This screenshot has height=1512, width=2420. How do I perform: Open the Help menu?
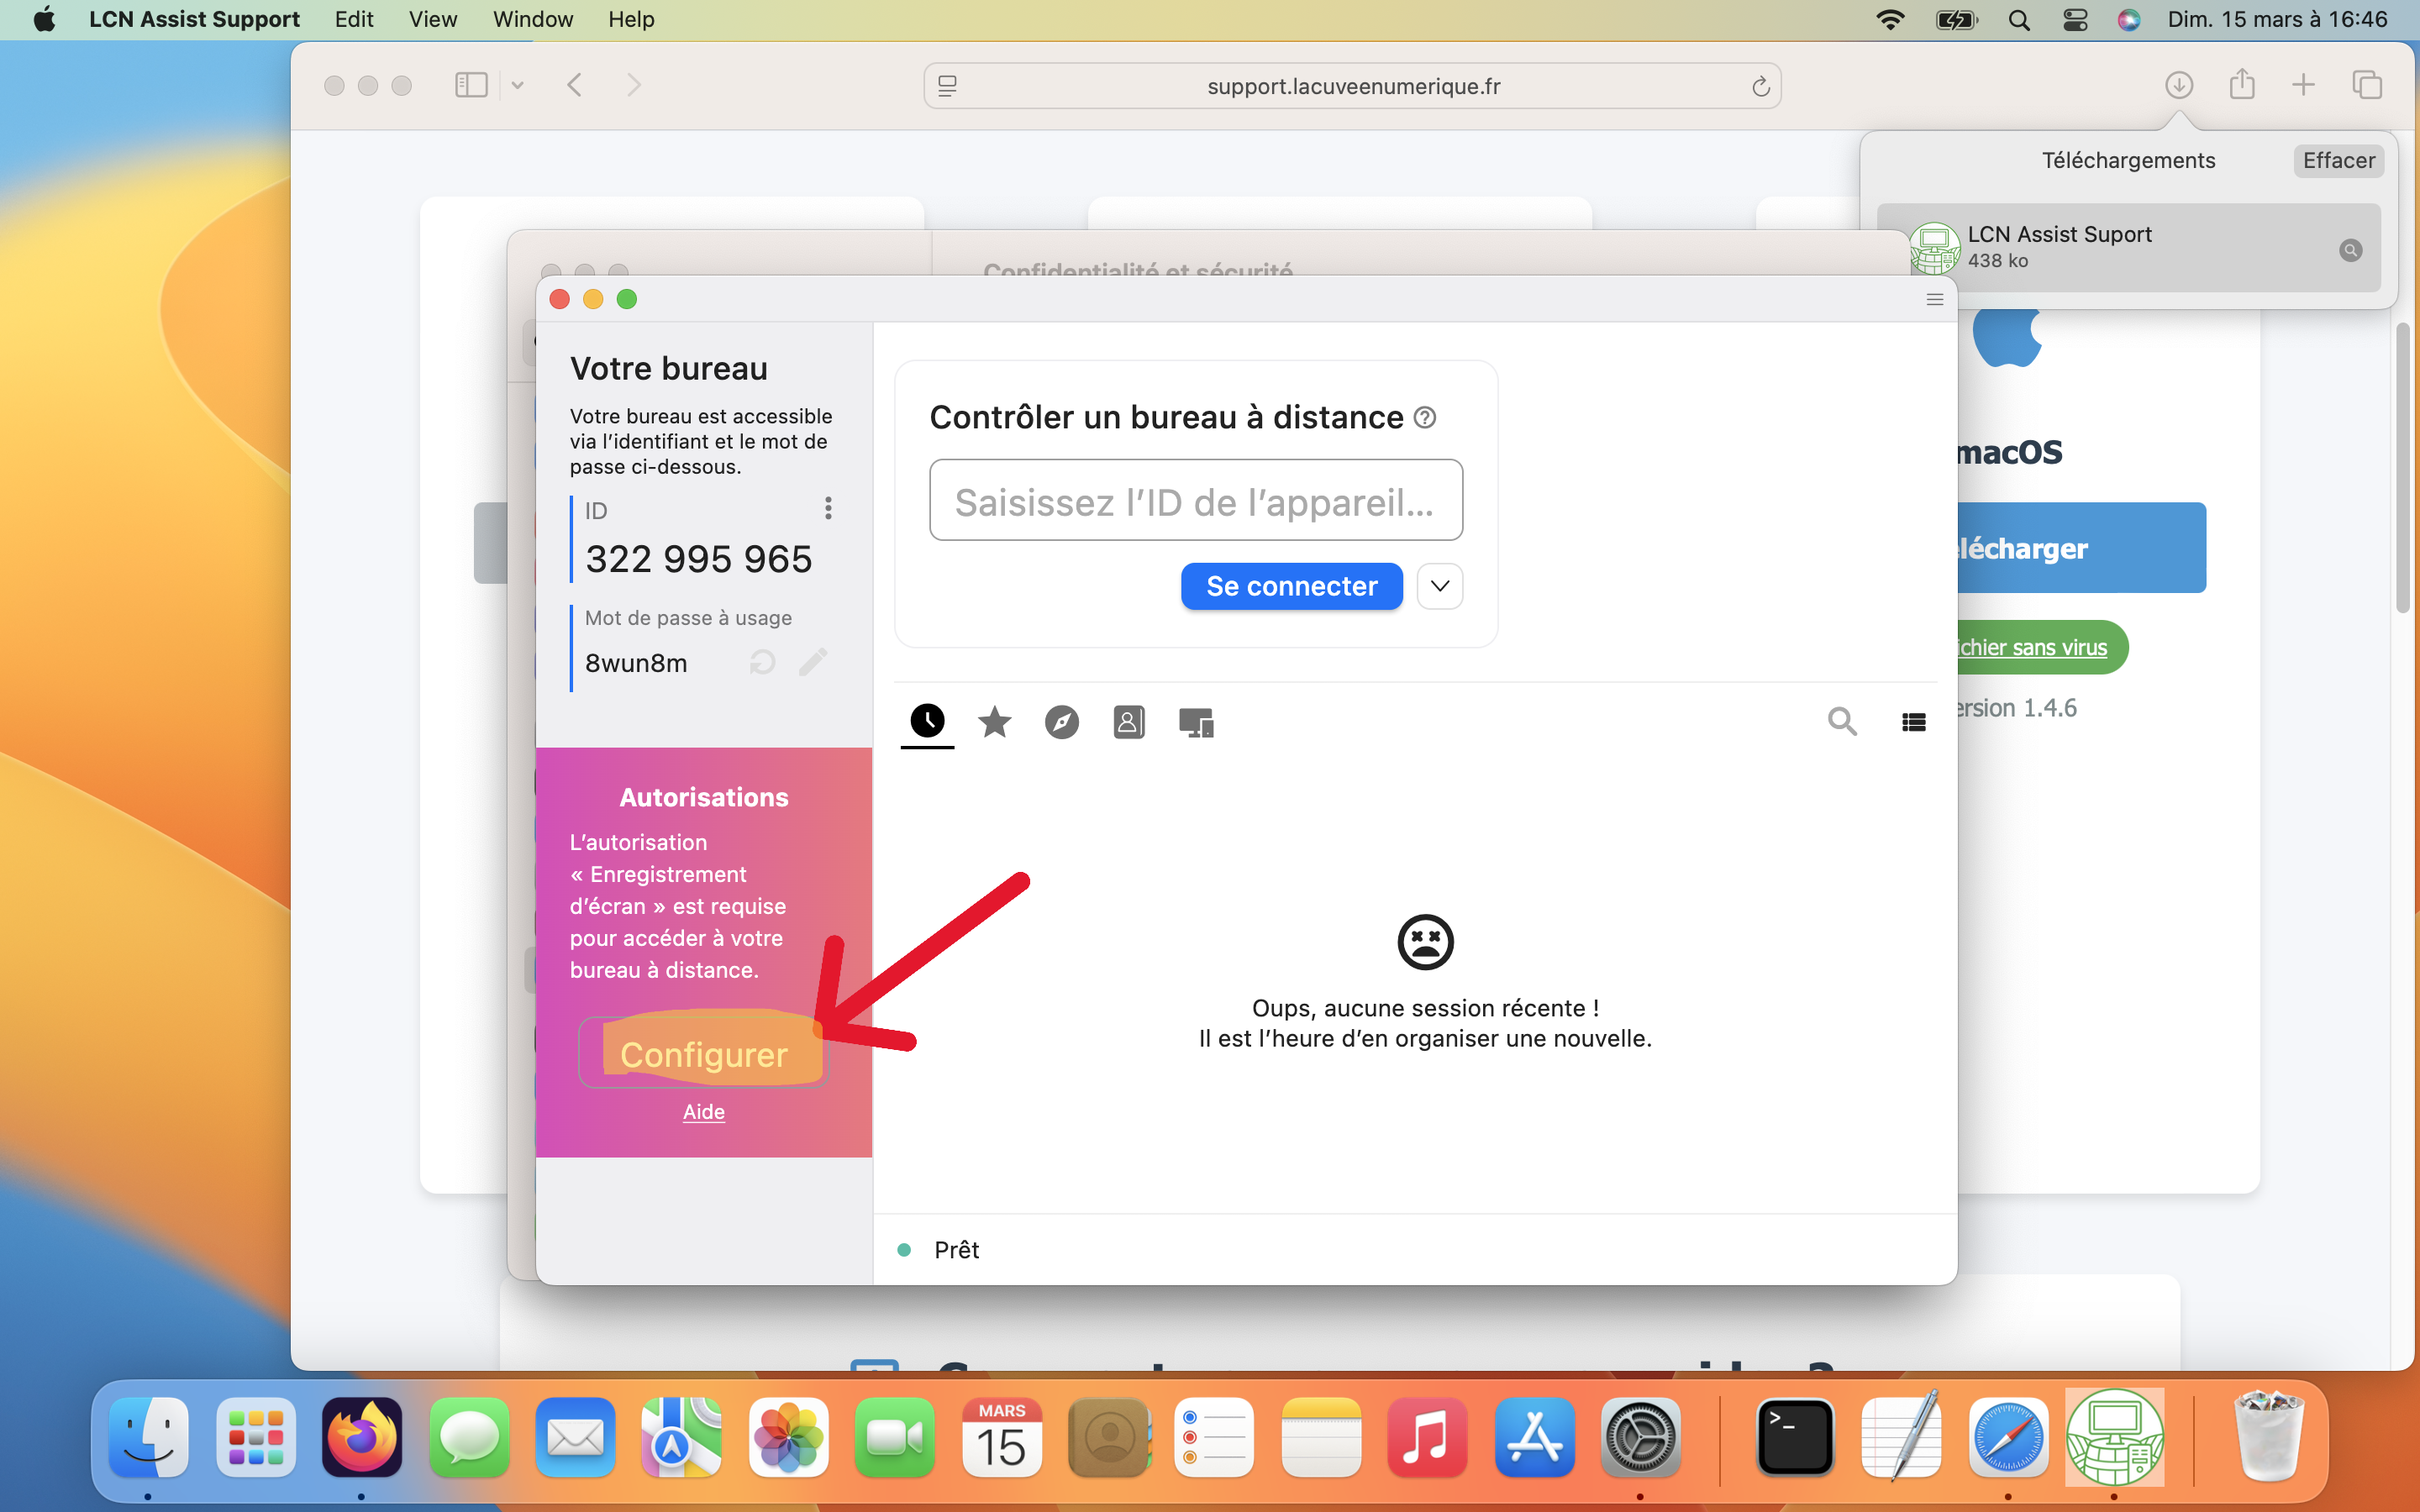631,19
